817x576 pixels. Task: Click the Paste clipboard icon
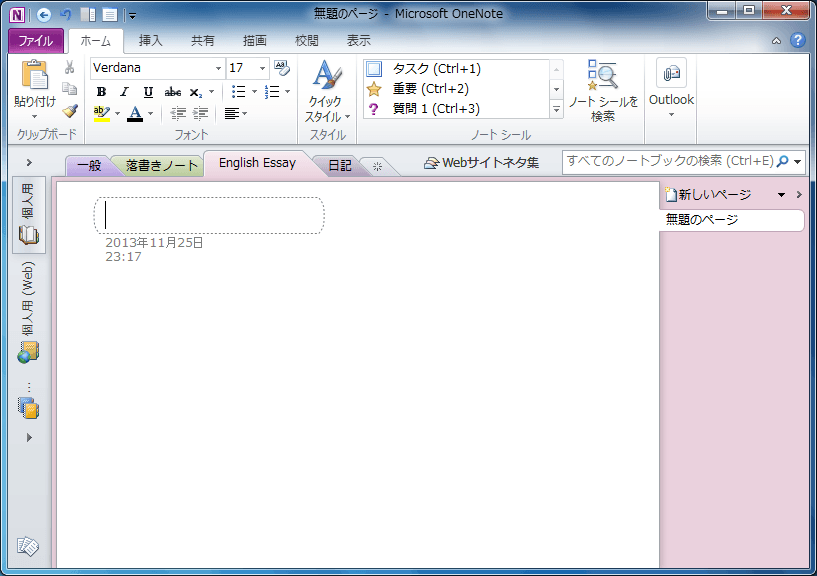click(x=34, y=76)
